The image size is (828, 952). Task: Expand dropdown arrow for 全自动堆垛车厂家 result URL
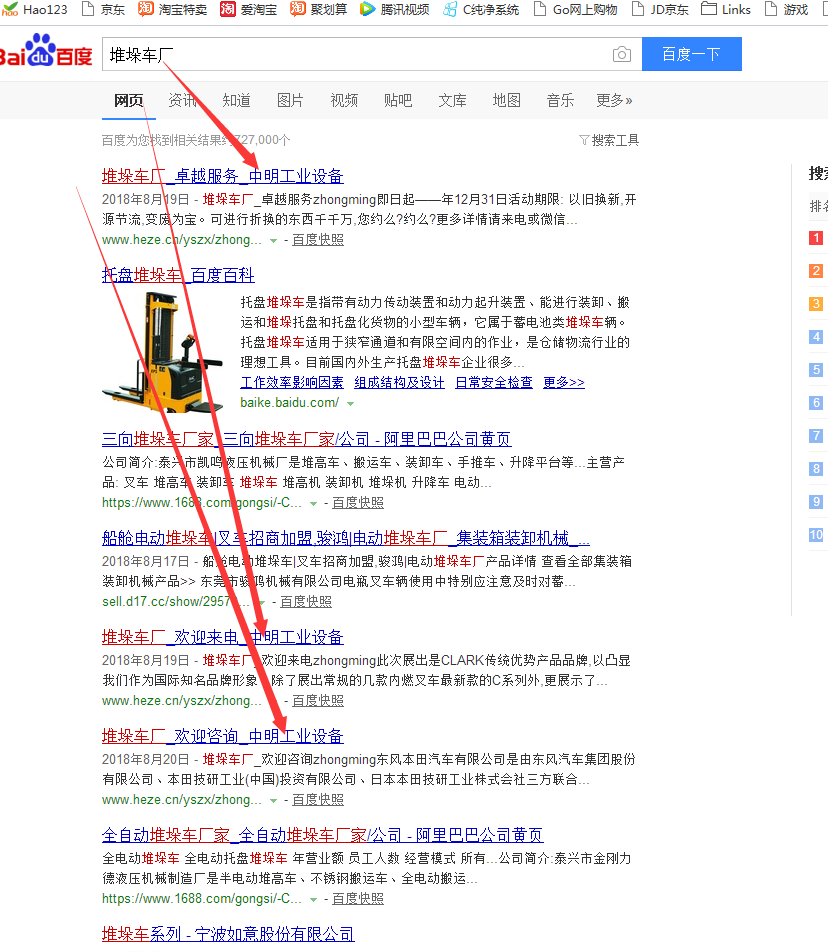point(313,900)
